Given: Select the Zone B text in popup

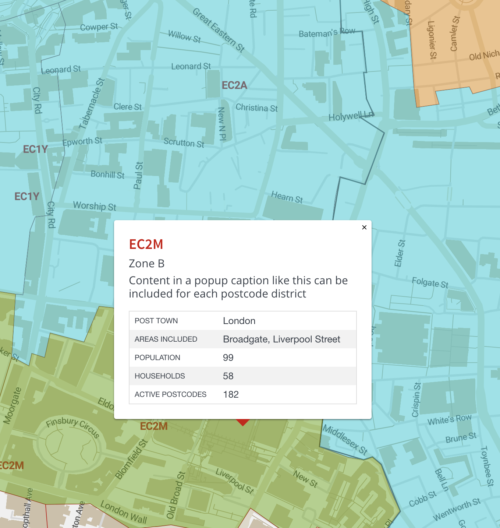Looking at the screenshot, I should [146, 263].
